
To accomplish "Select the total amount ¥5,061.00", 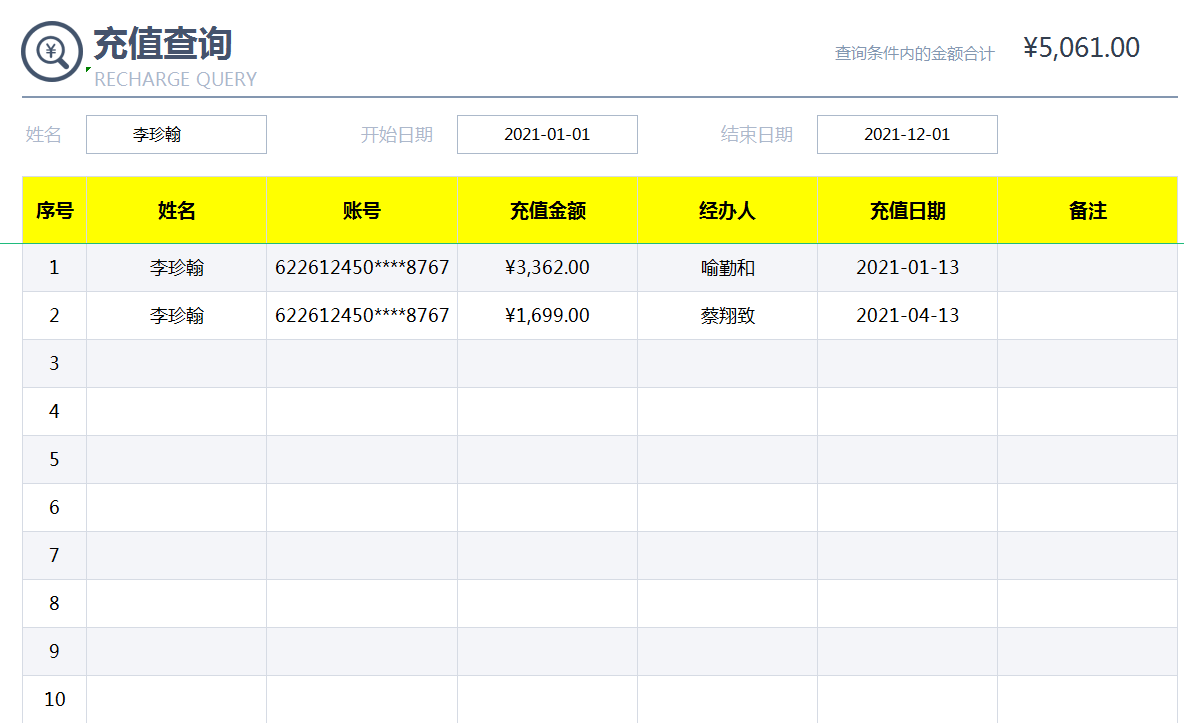I will (1081, 48).
